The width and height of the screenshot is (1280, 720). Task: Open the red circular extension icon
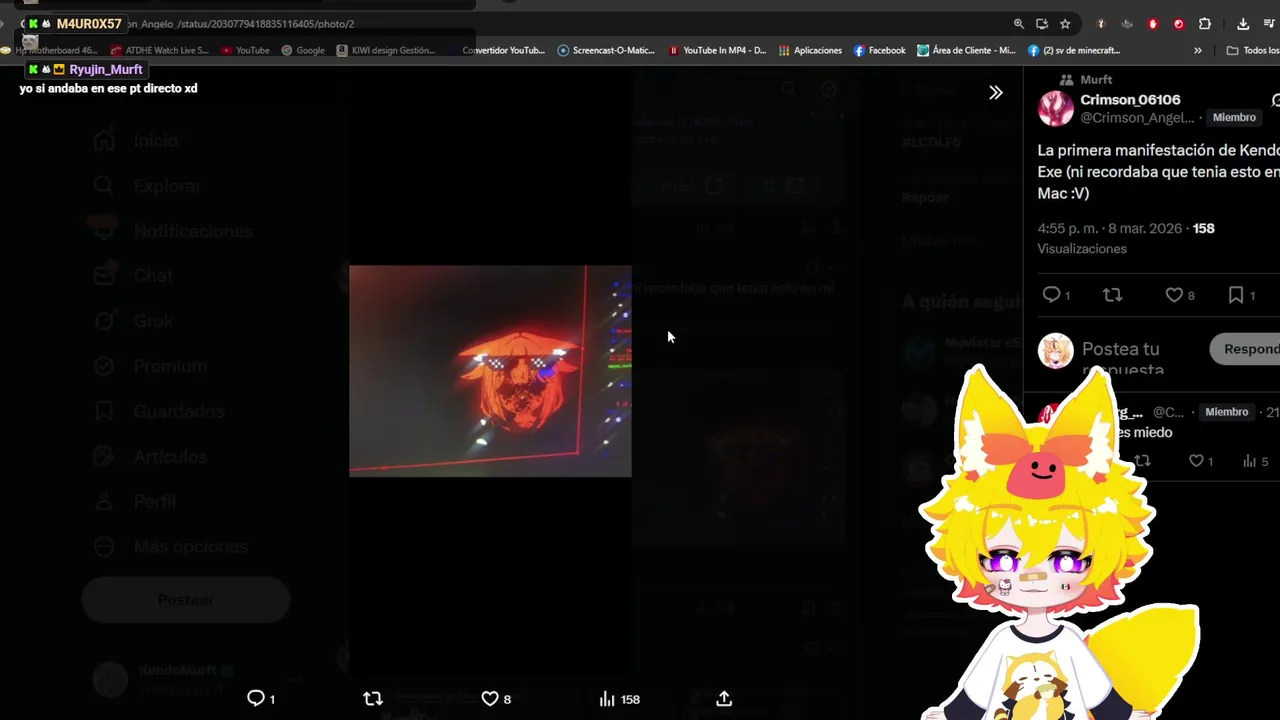tap(1178, 24)
